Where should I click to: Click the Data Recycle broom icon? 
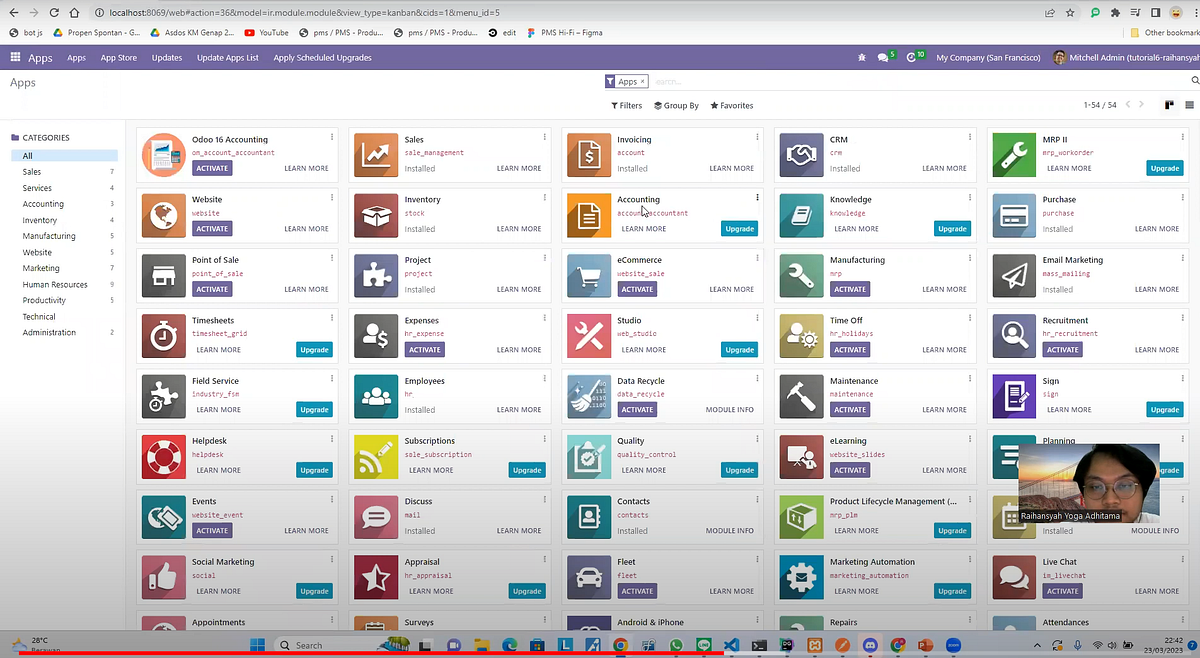[x=589, y=396]
